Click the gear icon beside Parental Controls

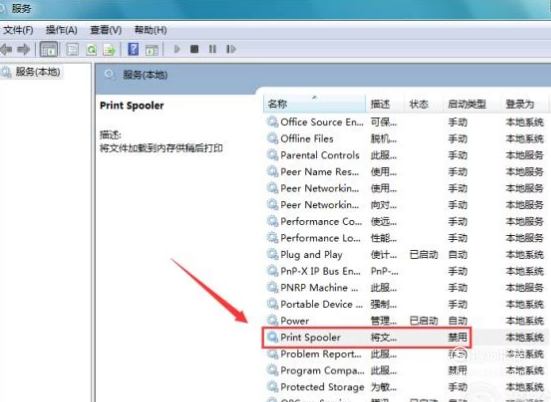[272, 155]
